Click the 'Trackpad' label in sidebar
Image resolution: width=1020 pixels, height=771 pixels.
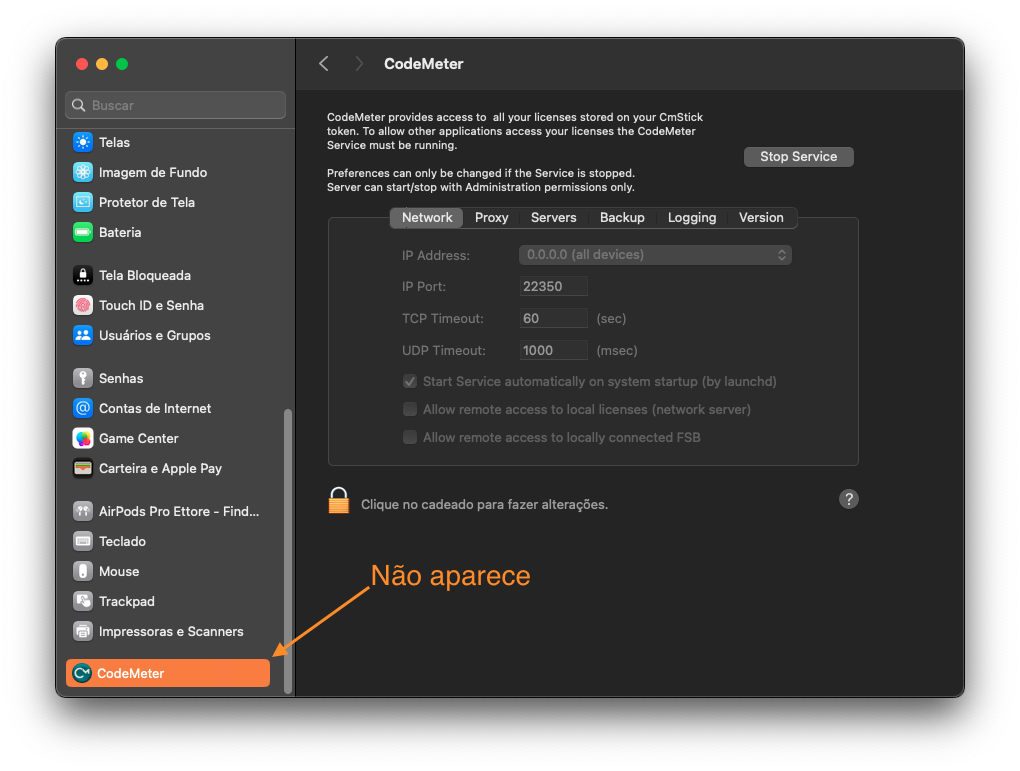[x=127, y=601]
